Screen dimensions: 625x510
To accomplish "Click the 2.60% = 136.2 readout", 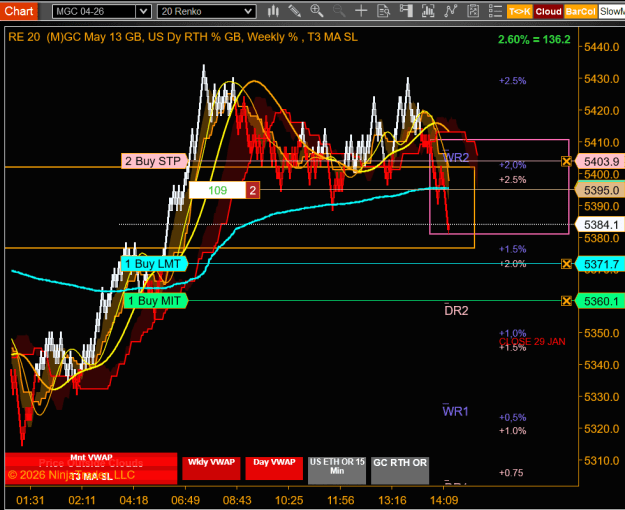I will pyautogui.click(x=534, y=39).
